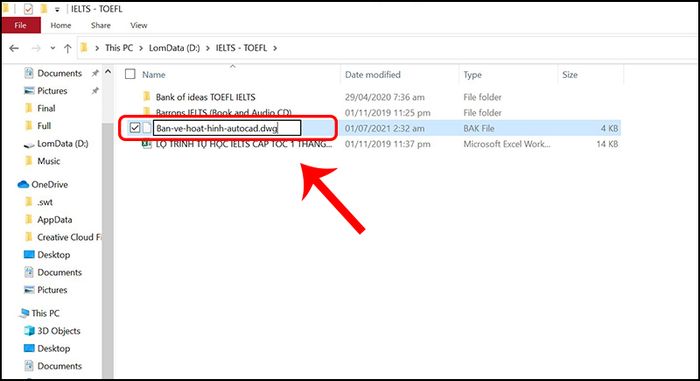
Task: Sort by the Name column header
Action: click(154, 75)
